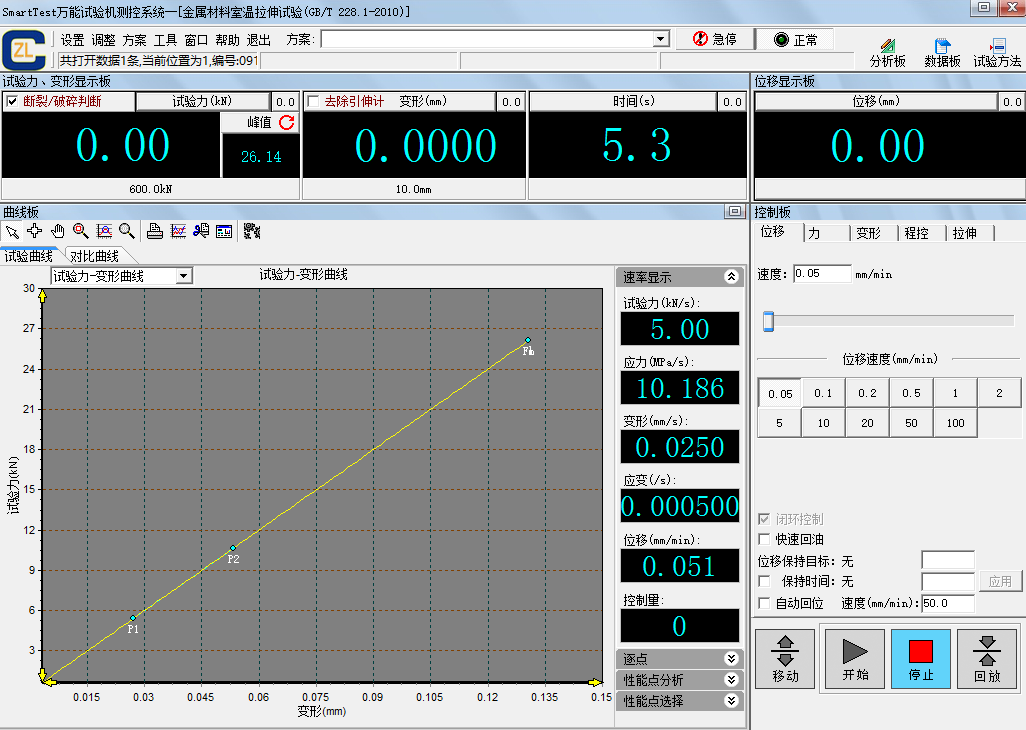Open the 试验力-变形曲线 curve type dropdown
Viewport: 1026px width, 730px height.
click(184, 276)
